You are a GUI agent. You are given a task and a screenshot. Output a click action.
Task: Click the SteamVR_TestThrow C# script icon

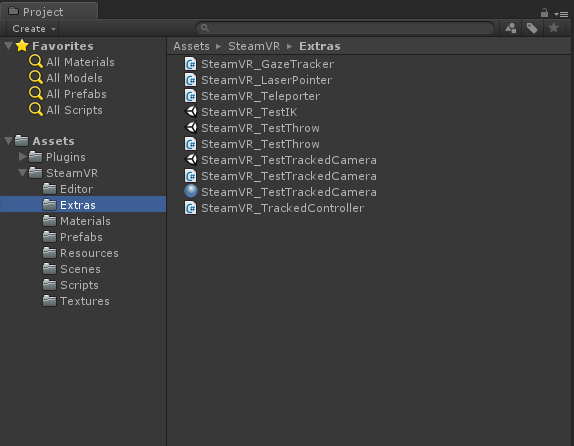[190, 144]
